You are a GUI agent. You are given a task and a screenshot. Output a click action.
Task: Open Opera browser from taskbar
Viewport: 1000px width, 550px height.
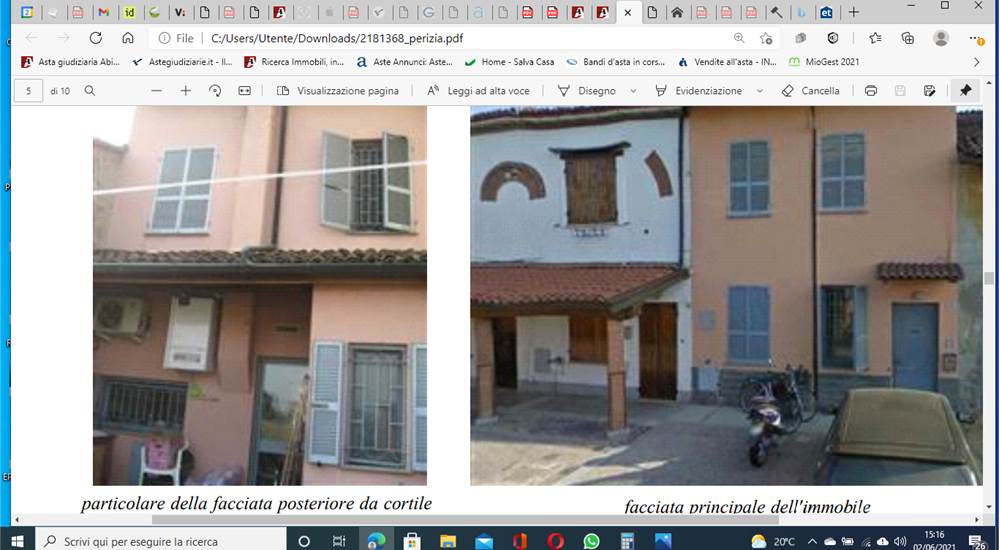click(x=555, y=541)
